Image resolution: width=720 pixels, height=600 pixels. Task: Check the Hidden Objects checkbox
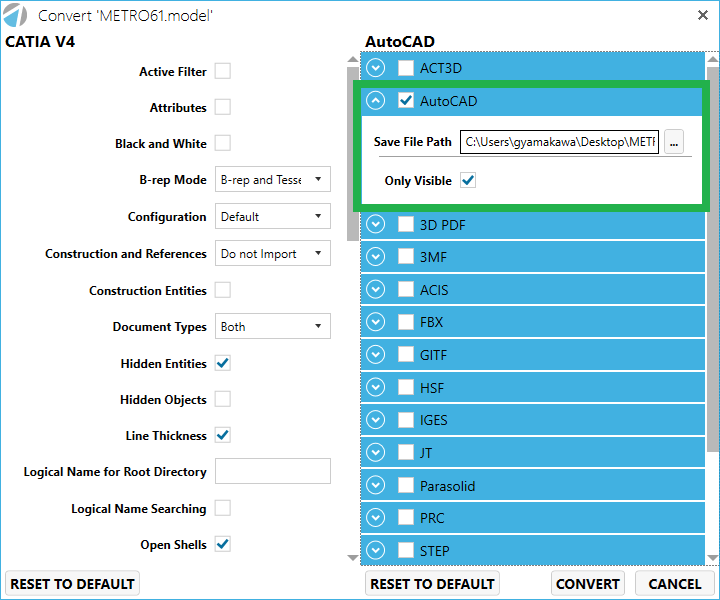[223, 399]
